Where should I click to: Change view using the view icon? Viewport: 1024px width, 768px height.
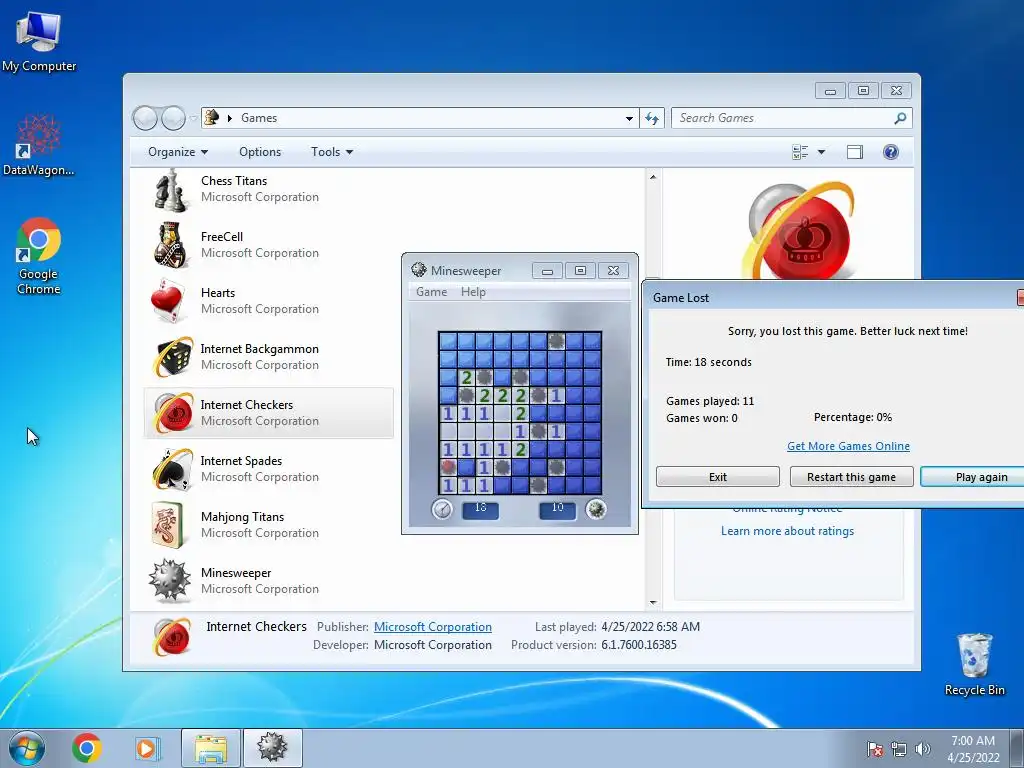pos(800,152)
